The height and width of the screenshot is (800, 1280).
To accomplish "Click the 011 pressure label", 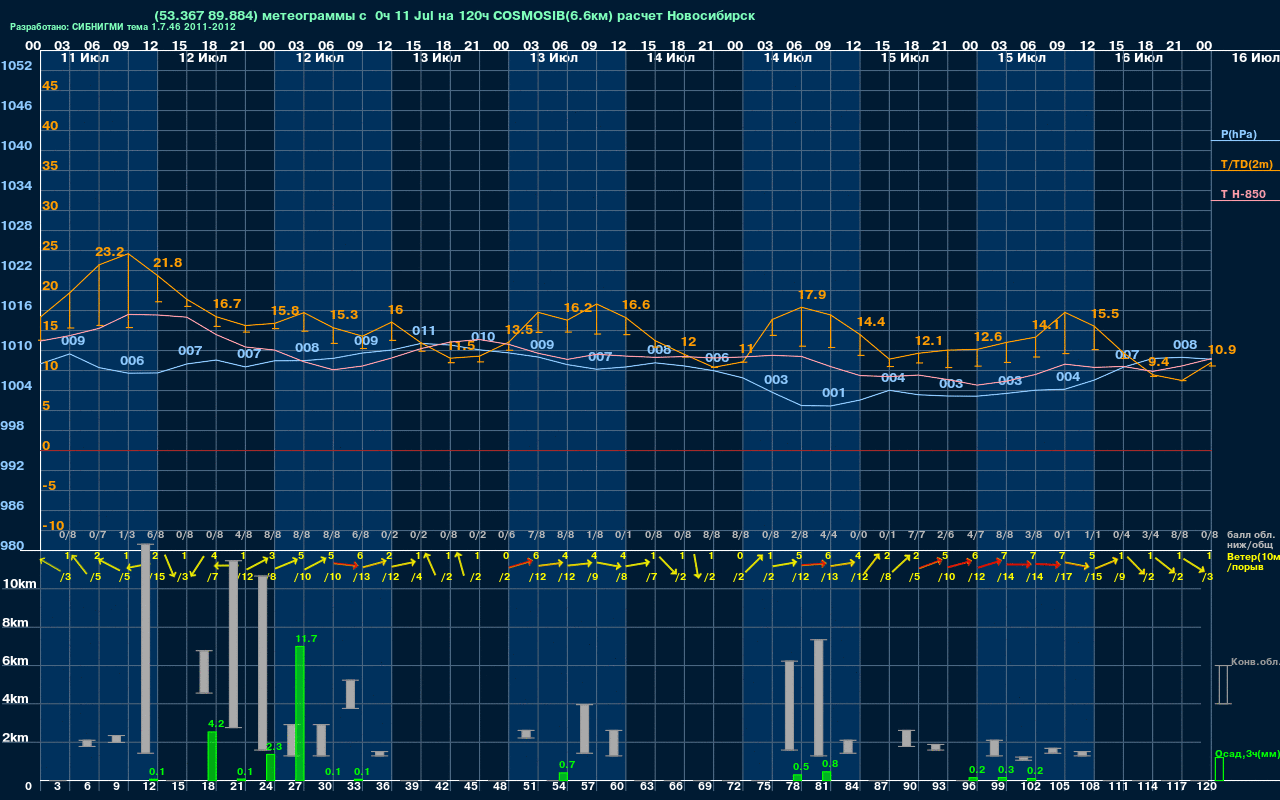I will pos(424,330).
